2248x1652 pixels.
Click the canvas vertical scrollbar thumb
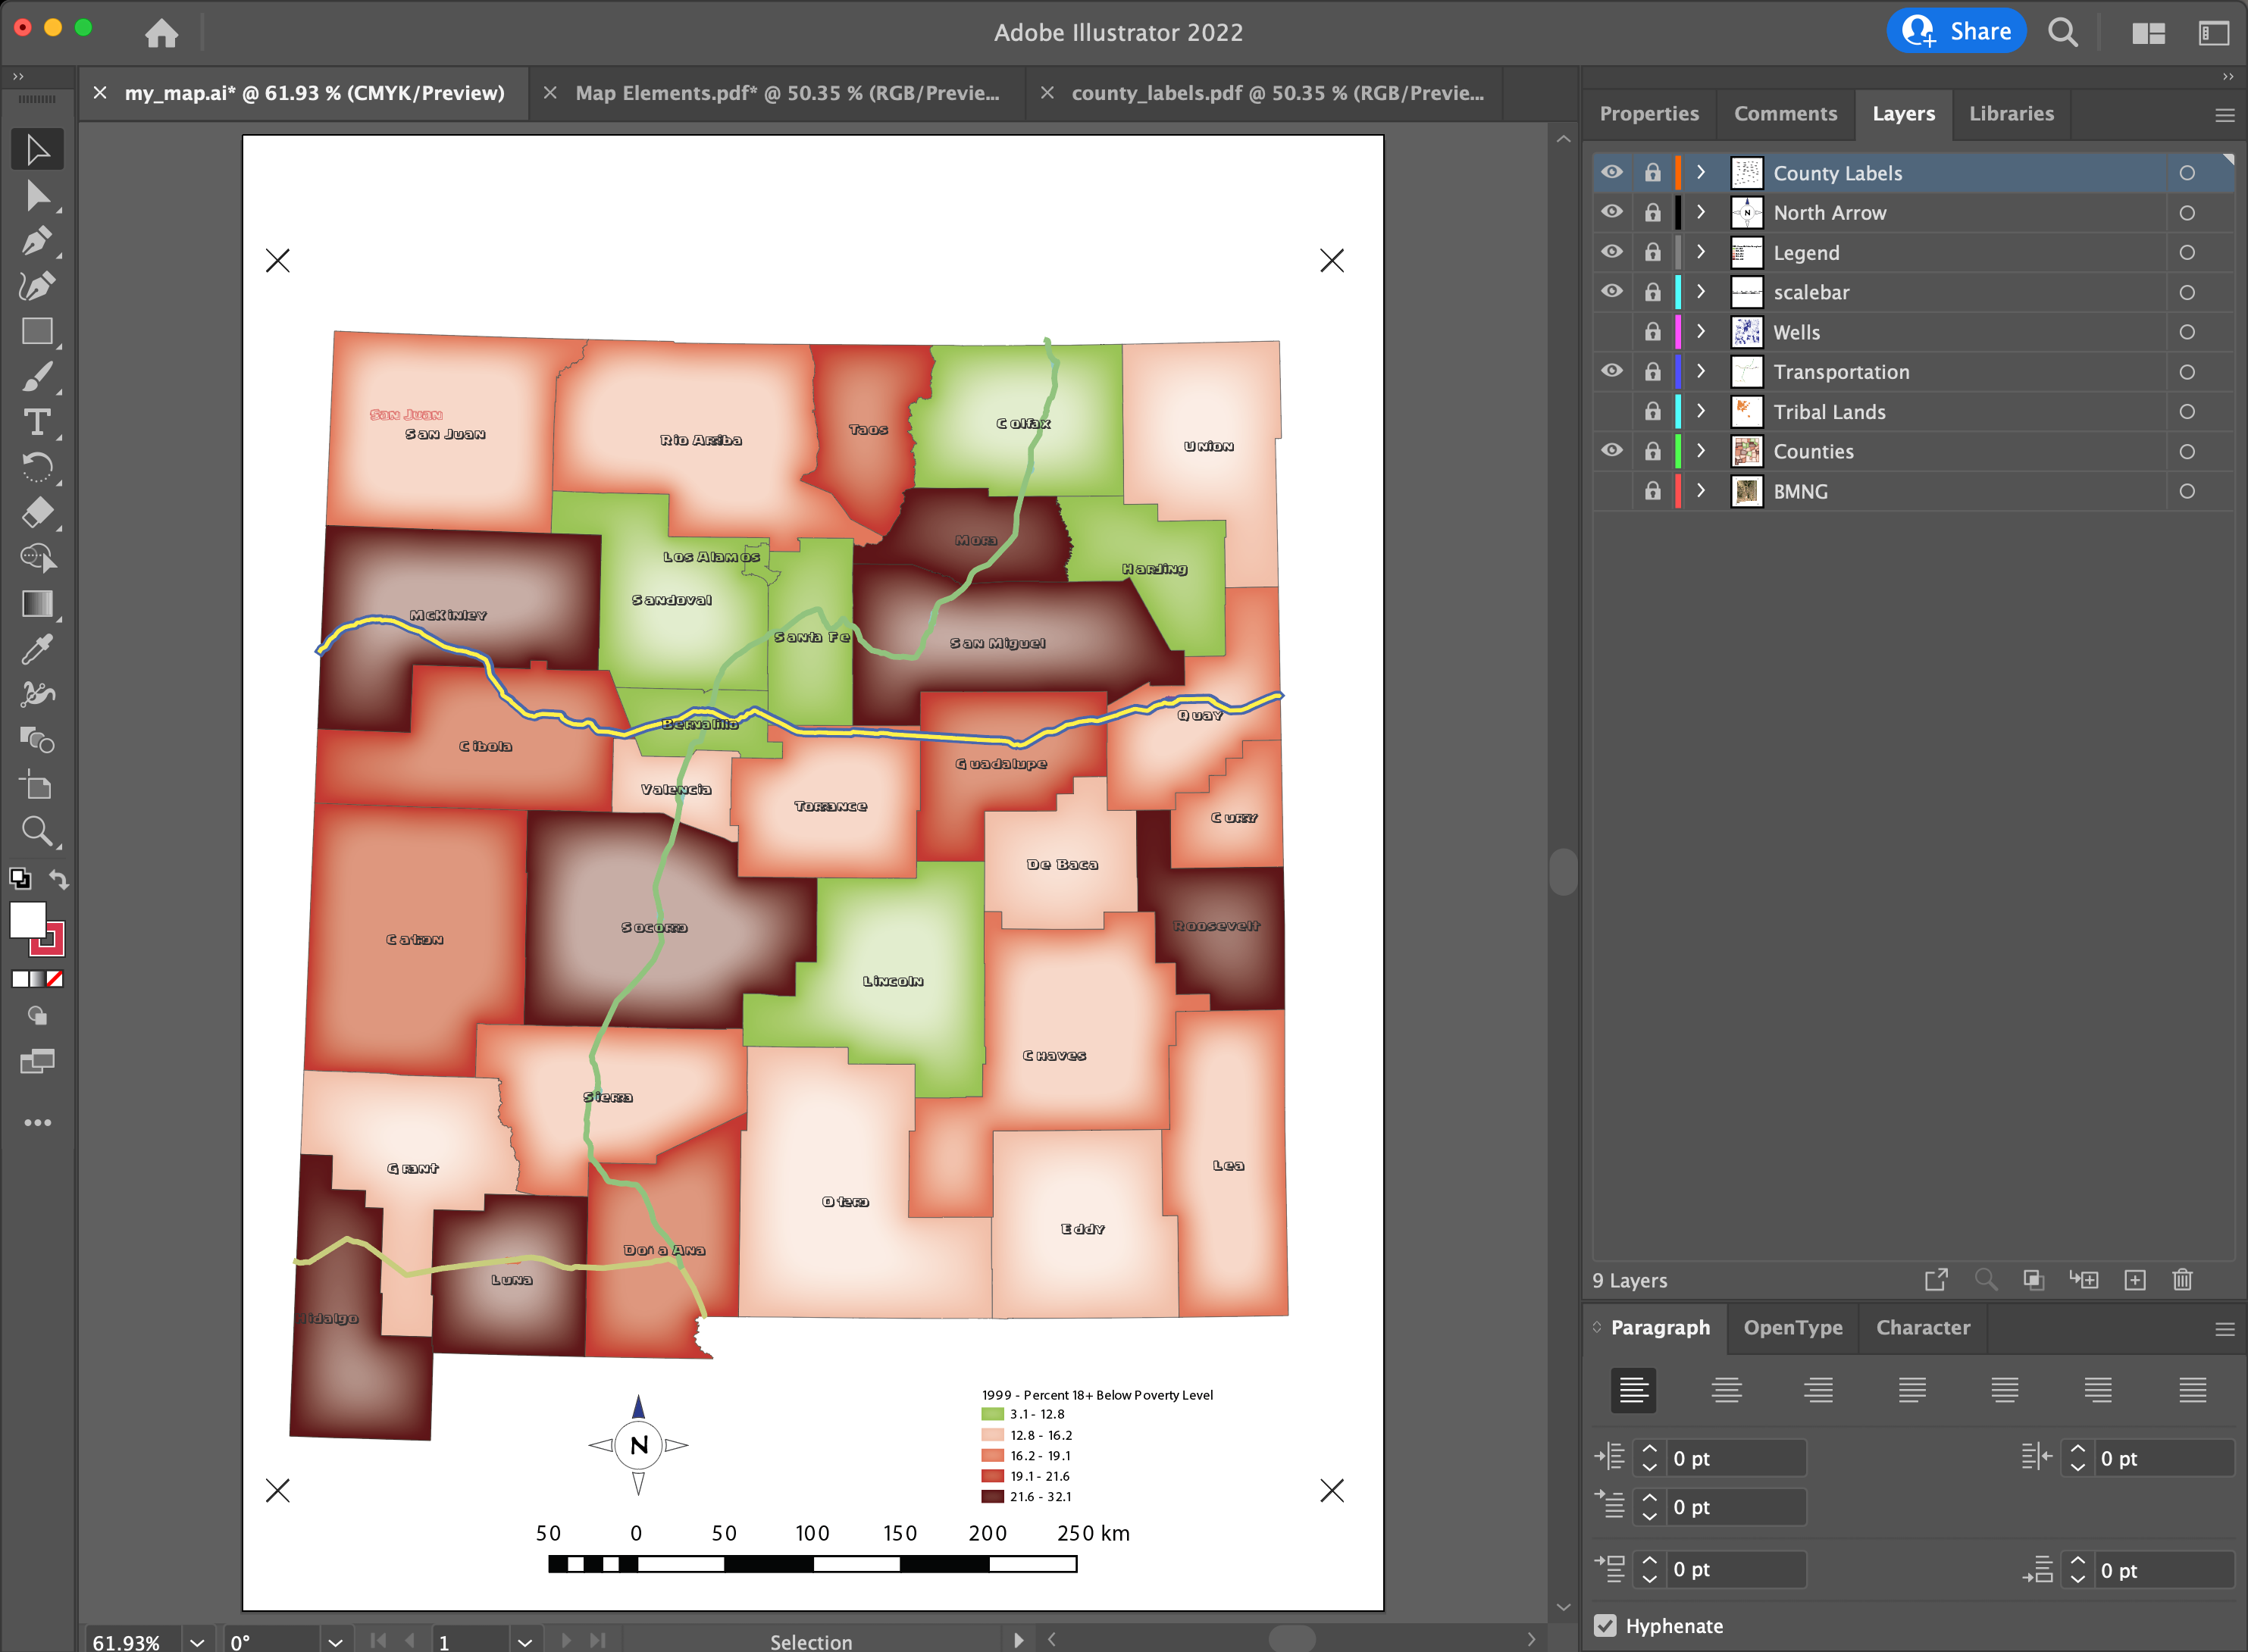point(1563,872)
